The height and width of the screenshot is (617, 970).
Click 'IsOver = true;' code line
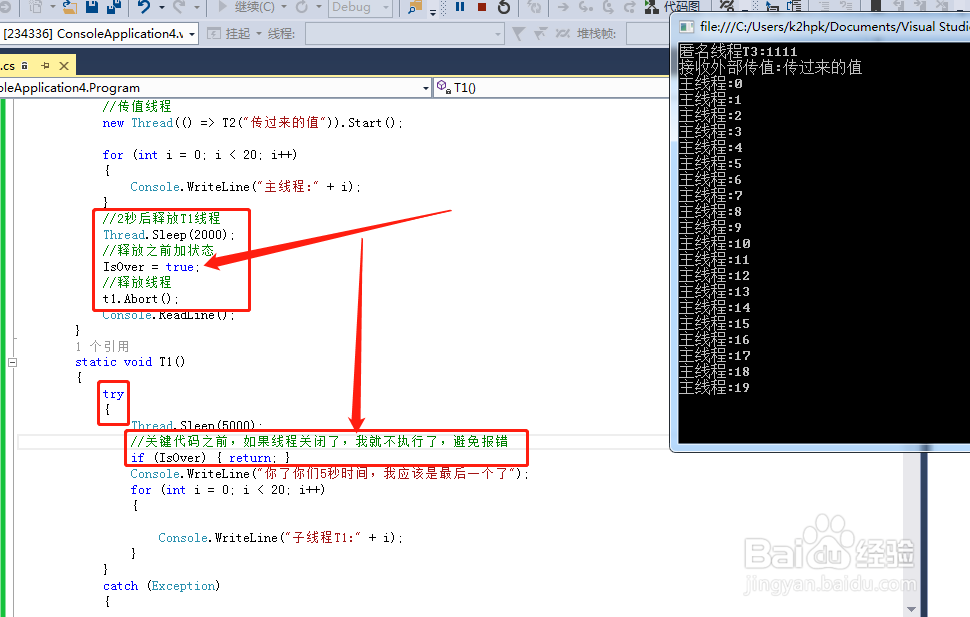[151, 267]
